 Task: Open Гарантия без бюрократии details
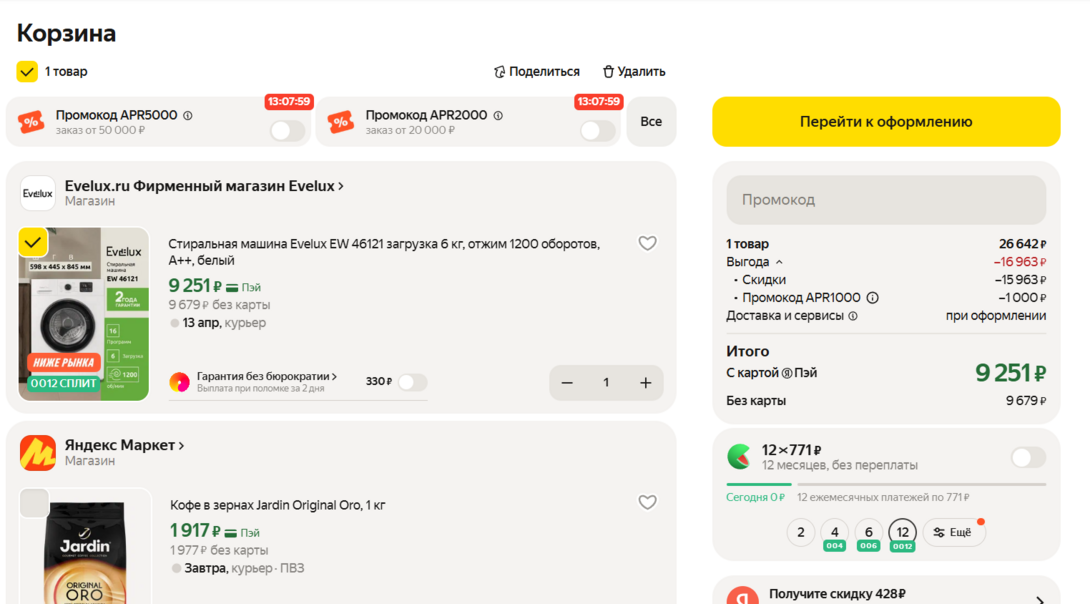click(x=267, y=376)
